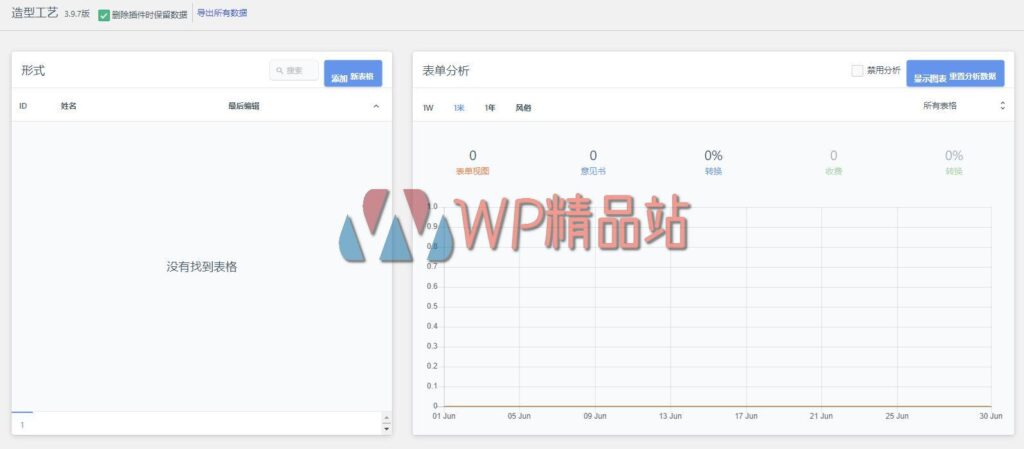Click the 添加 新表格 button
The width and height of the screenshot is (1024, 449).
point(353,74)
